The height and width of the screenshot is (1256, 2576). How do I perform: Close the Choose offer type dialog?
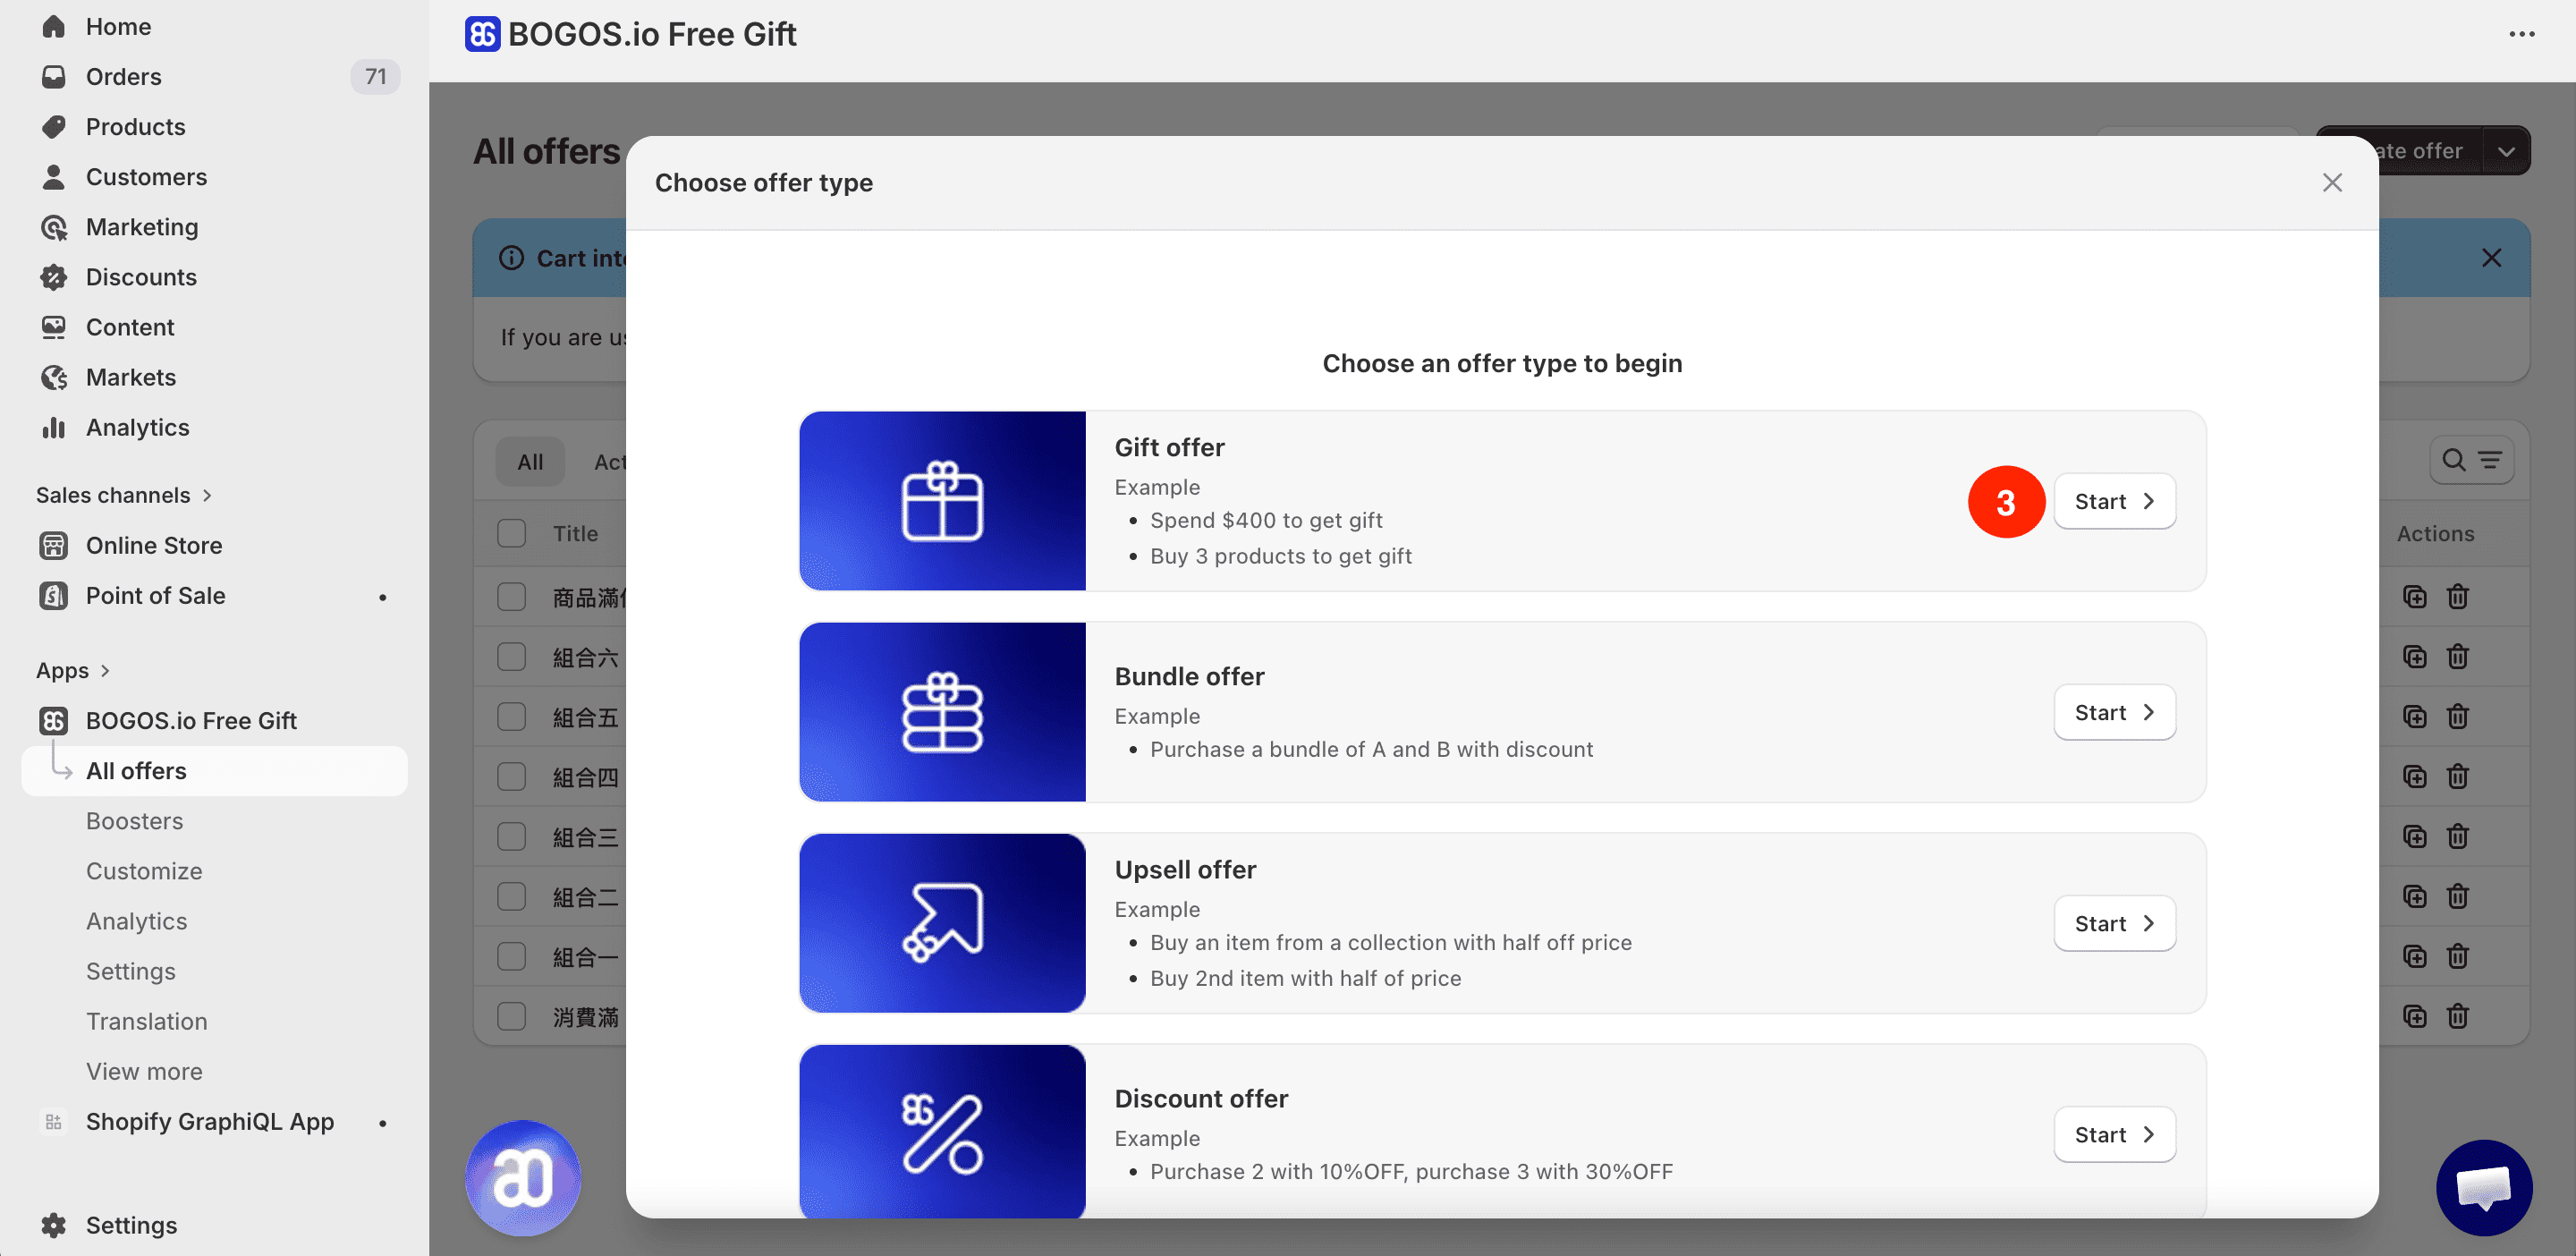pyautogui.click(x=2332, y=183)
